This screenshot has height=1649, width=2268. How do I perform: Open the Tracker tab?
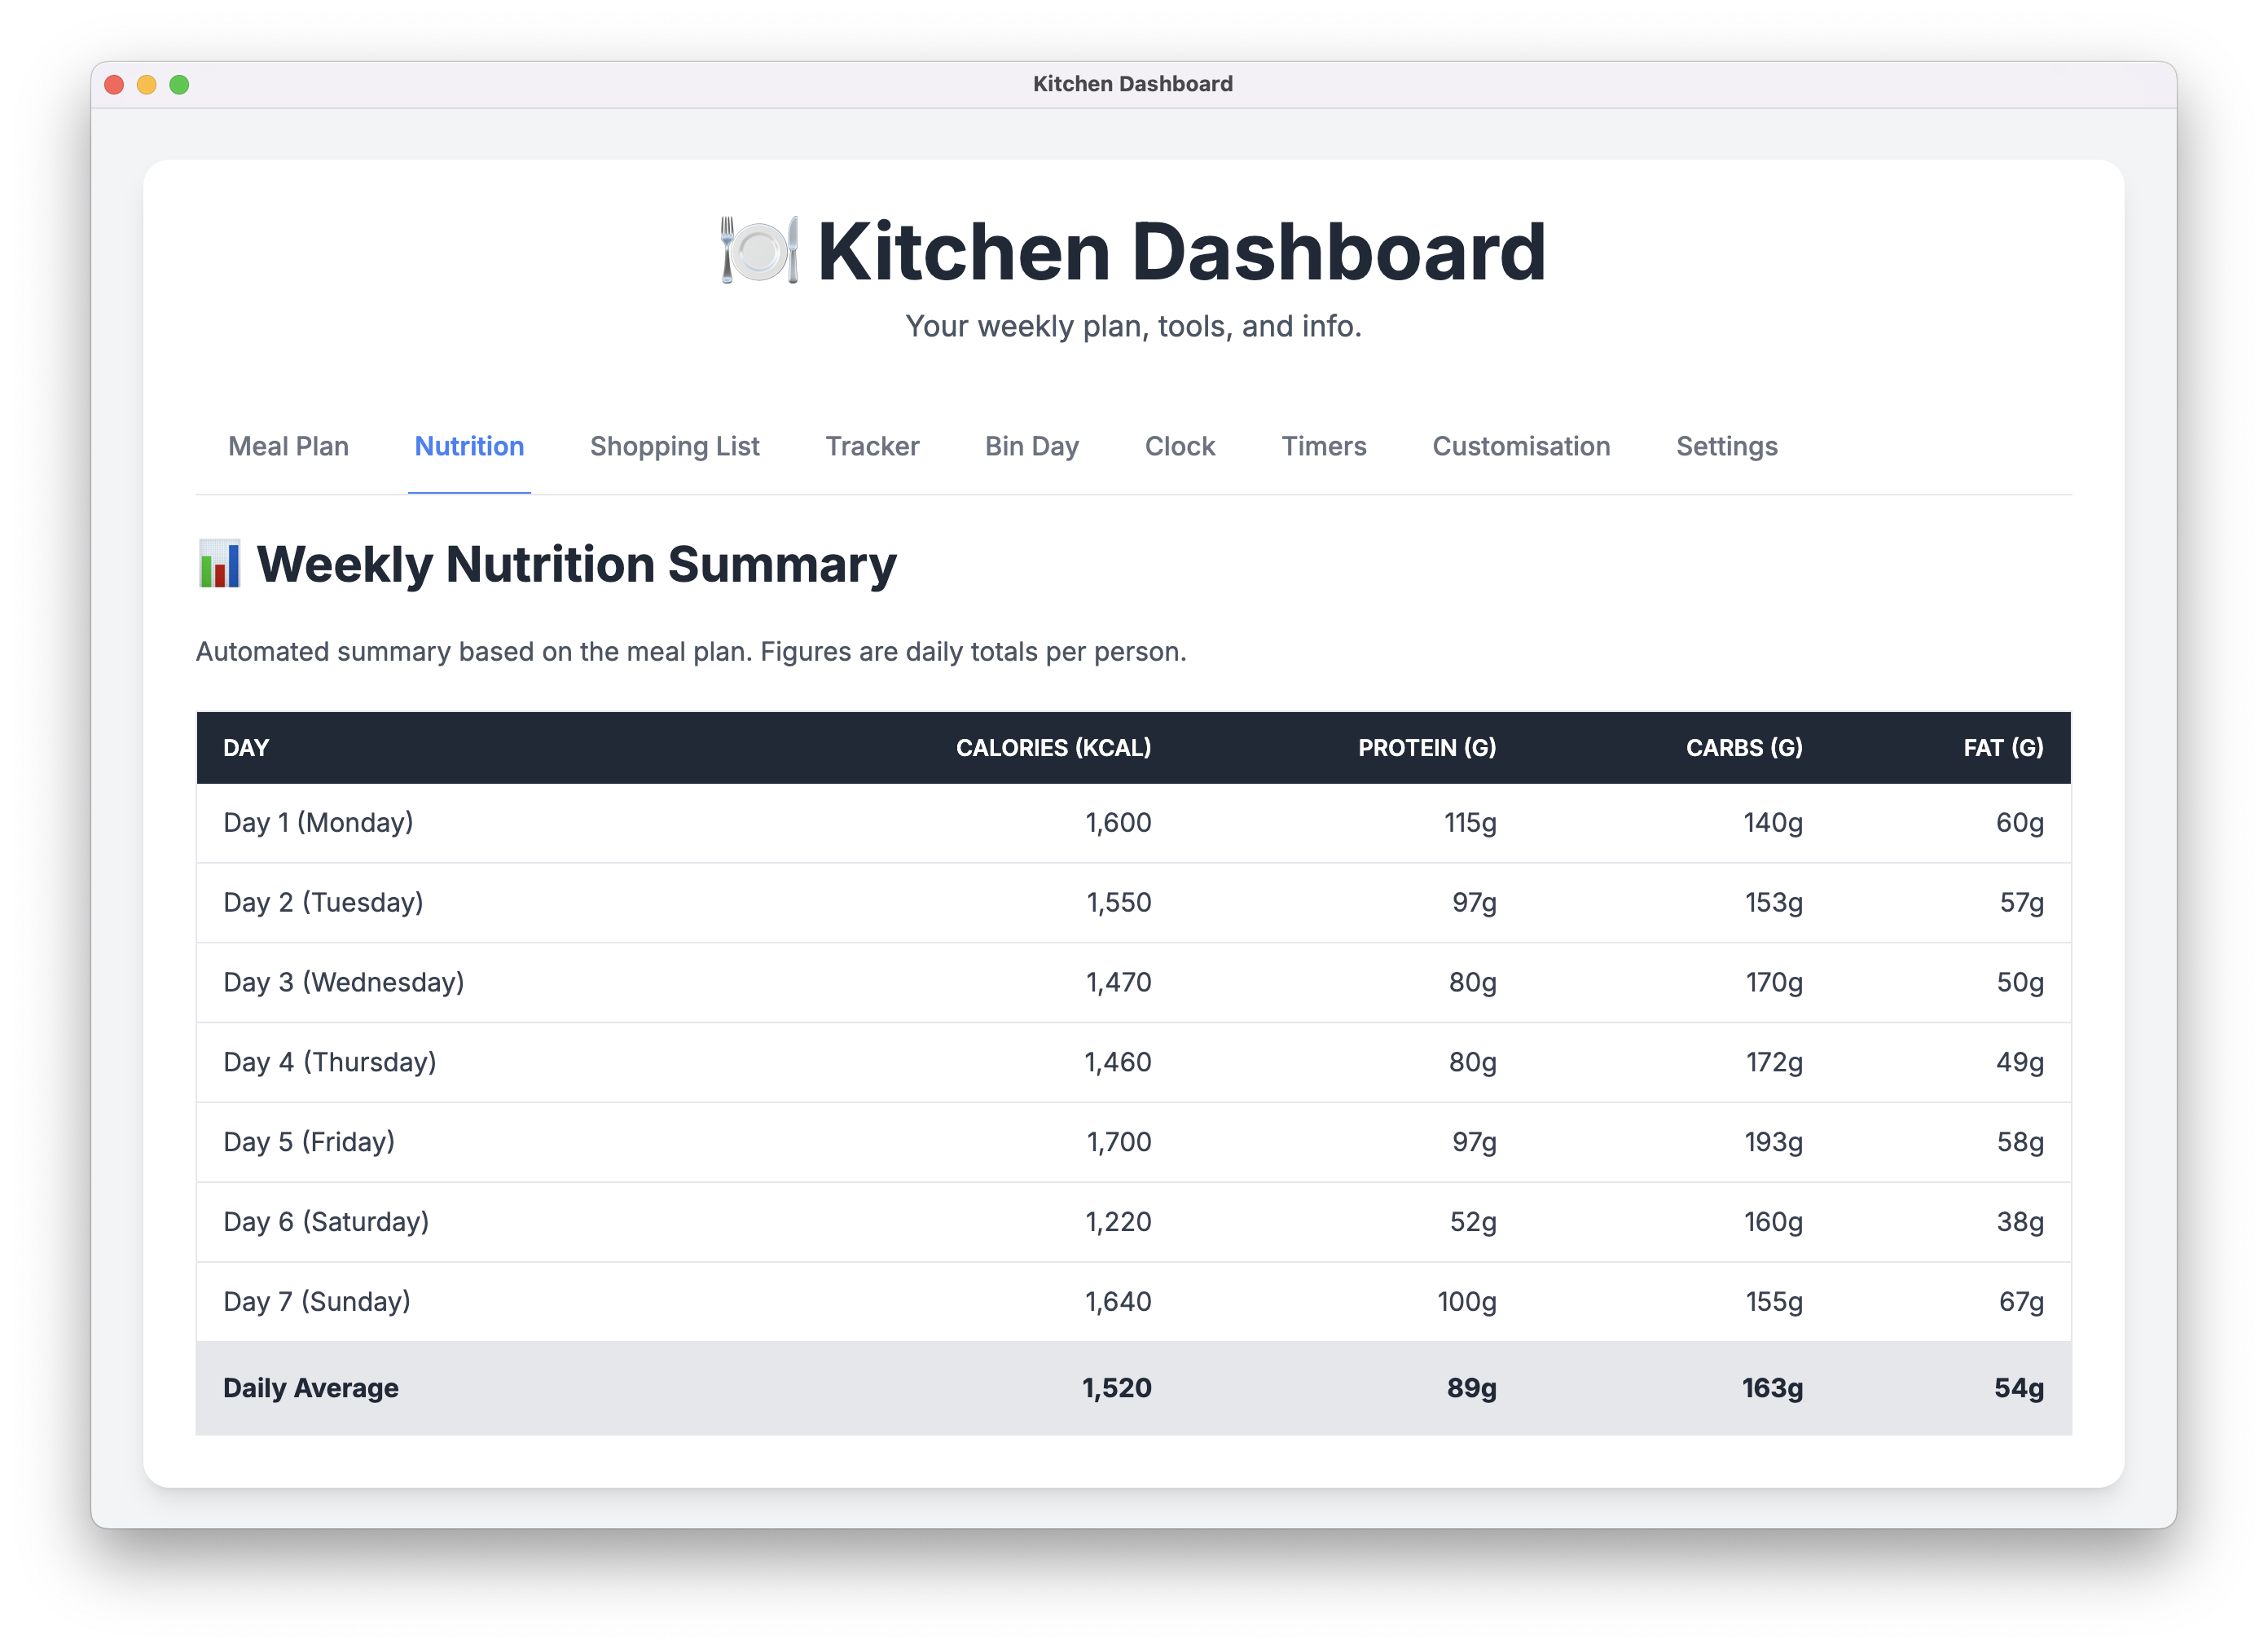point(872,446)
